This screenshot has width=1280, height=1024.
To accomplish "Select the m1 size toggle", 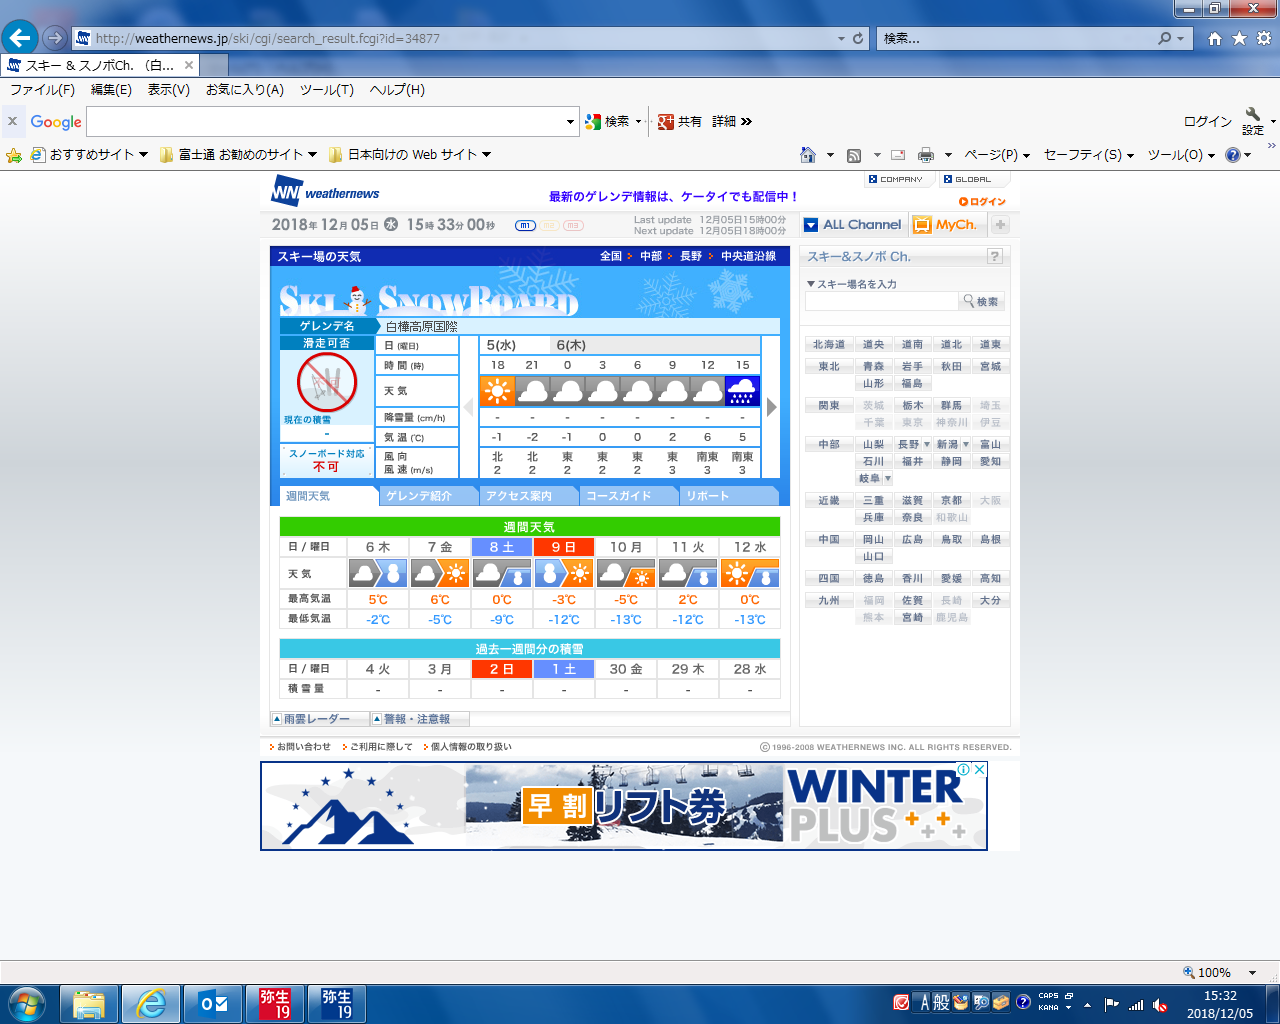I will pos(525,225).
